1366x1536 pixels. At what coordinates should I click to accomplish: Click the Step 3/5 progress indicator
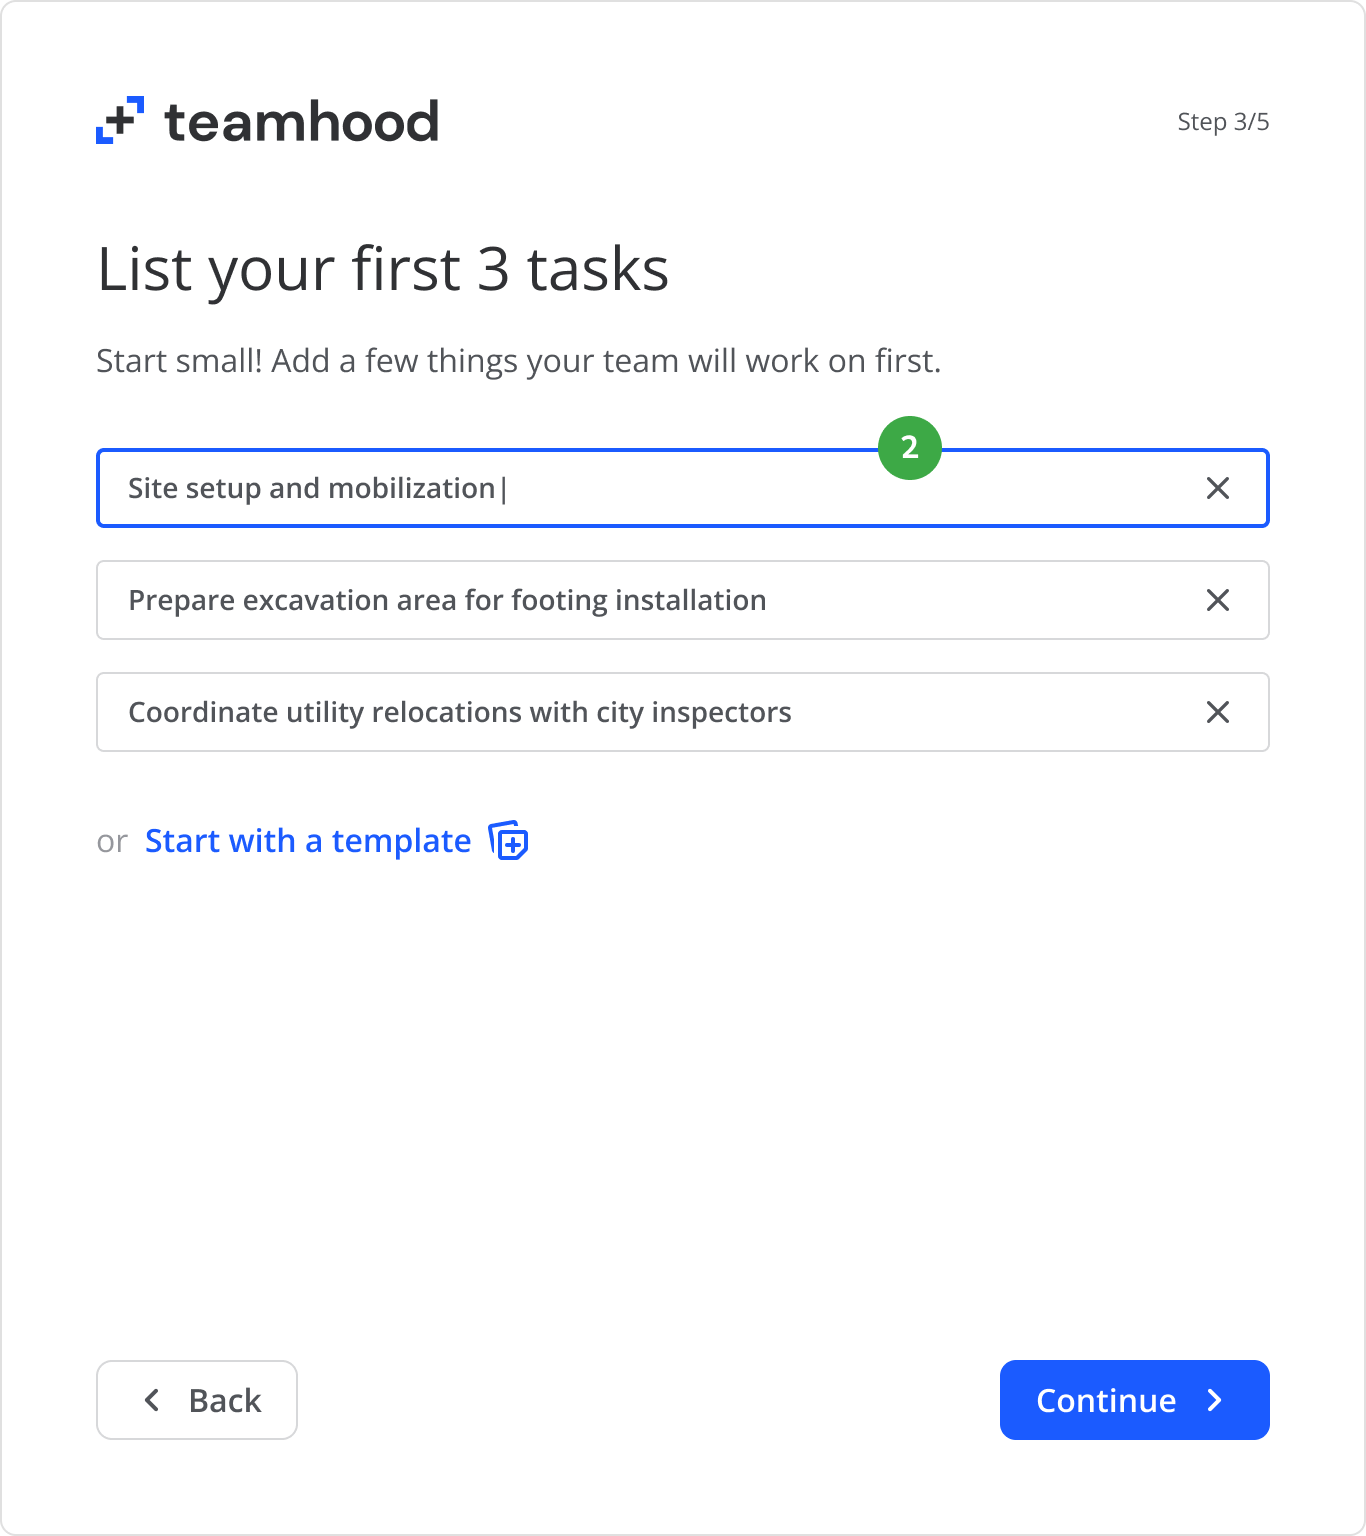tap(1222, 122)
